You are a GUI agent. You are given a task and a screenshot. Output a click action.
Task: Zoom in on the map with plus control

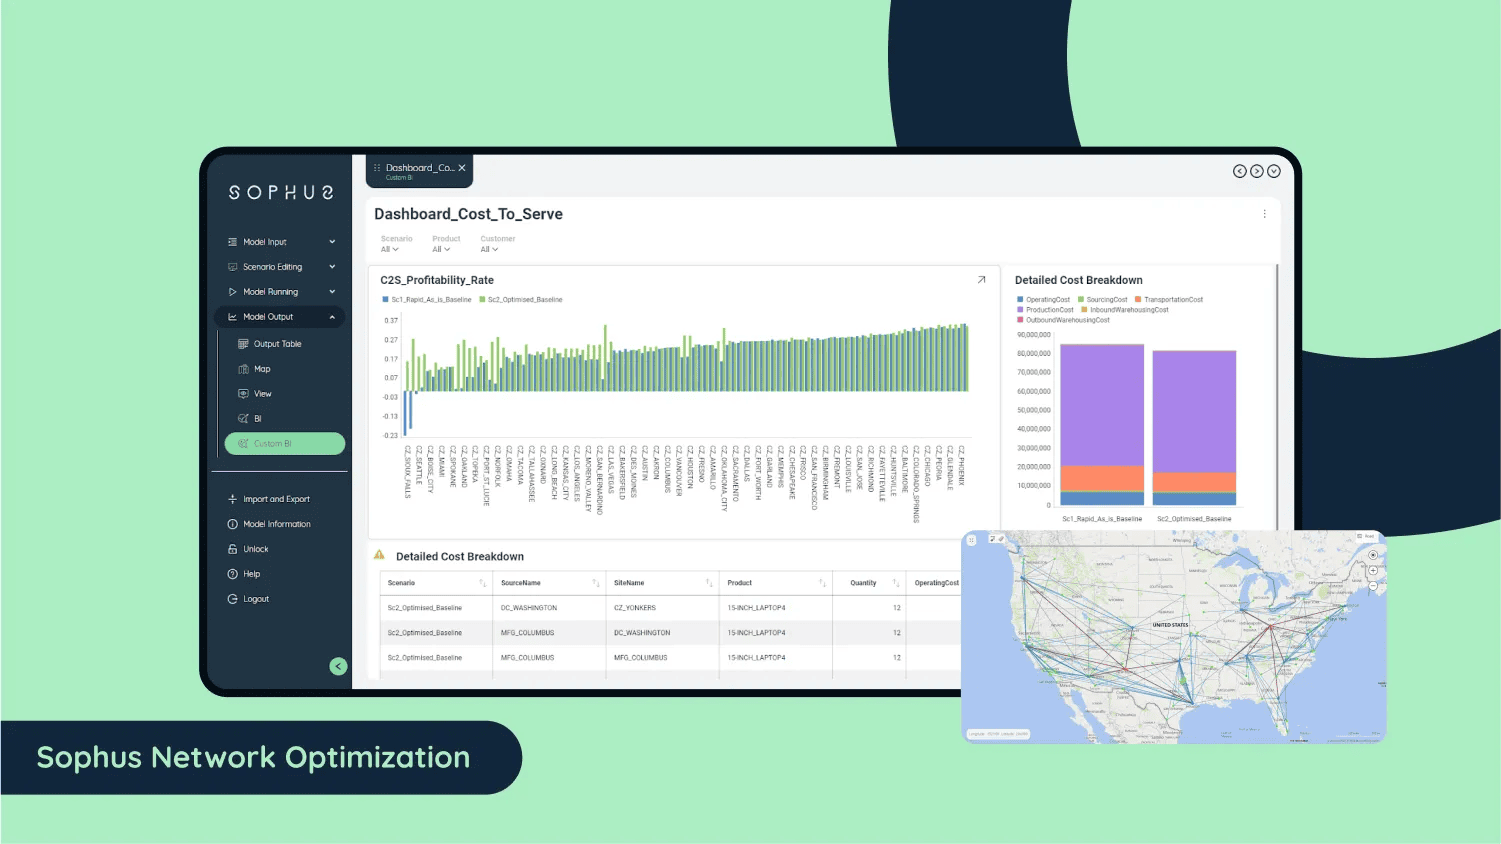pos(1372,570)
